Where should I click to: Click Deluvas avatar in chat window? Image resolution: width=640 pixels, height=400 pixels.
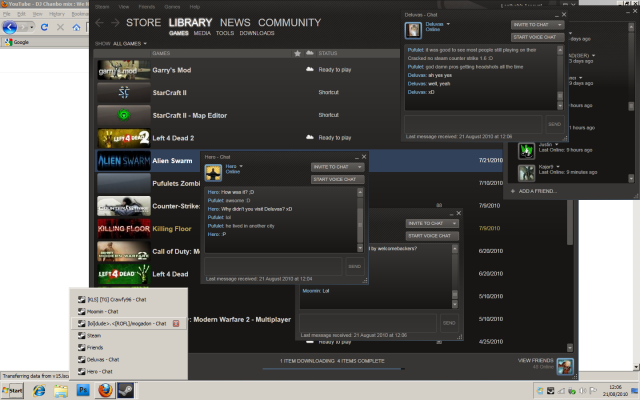point(413,27)
